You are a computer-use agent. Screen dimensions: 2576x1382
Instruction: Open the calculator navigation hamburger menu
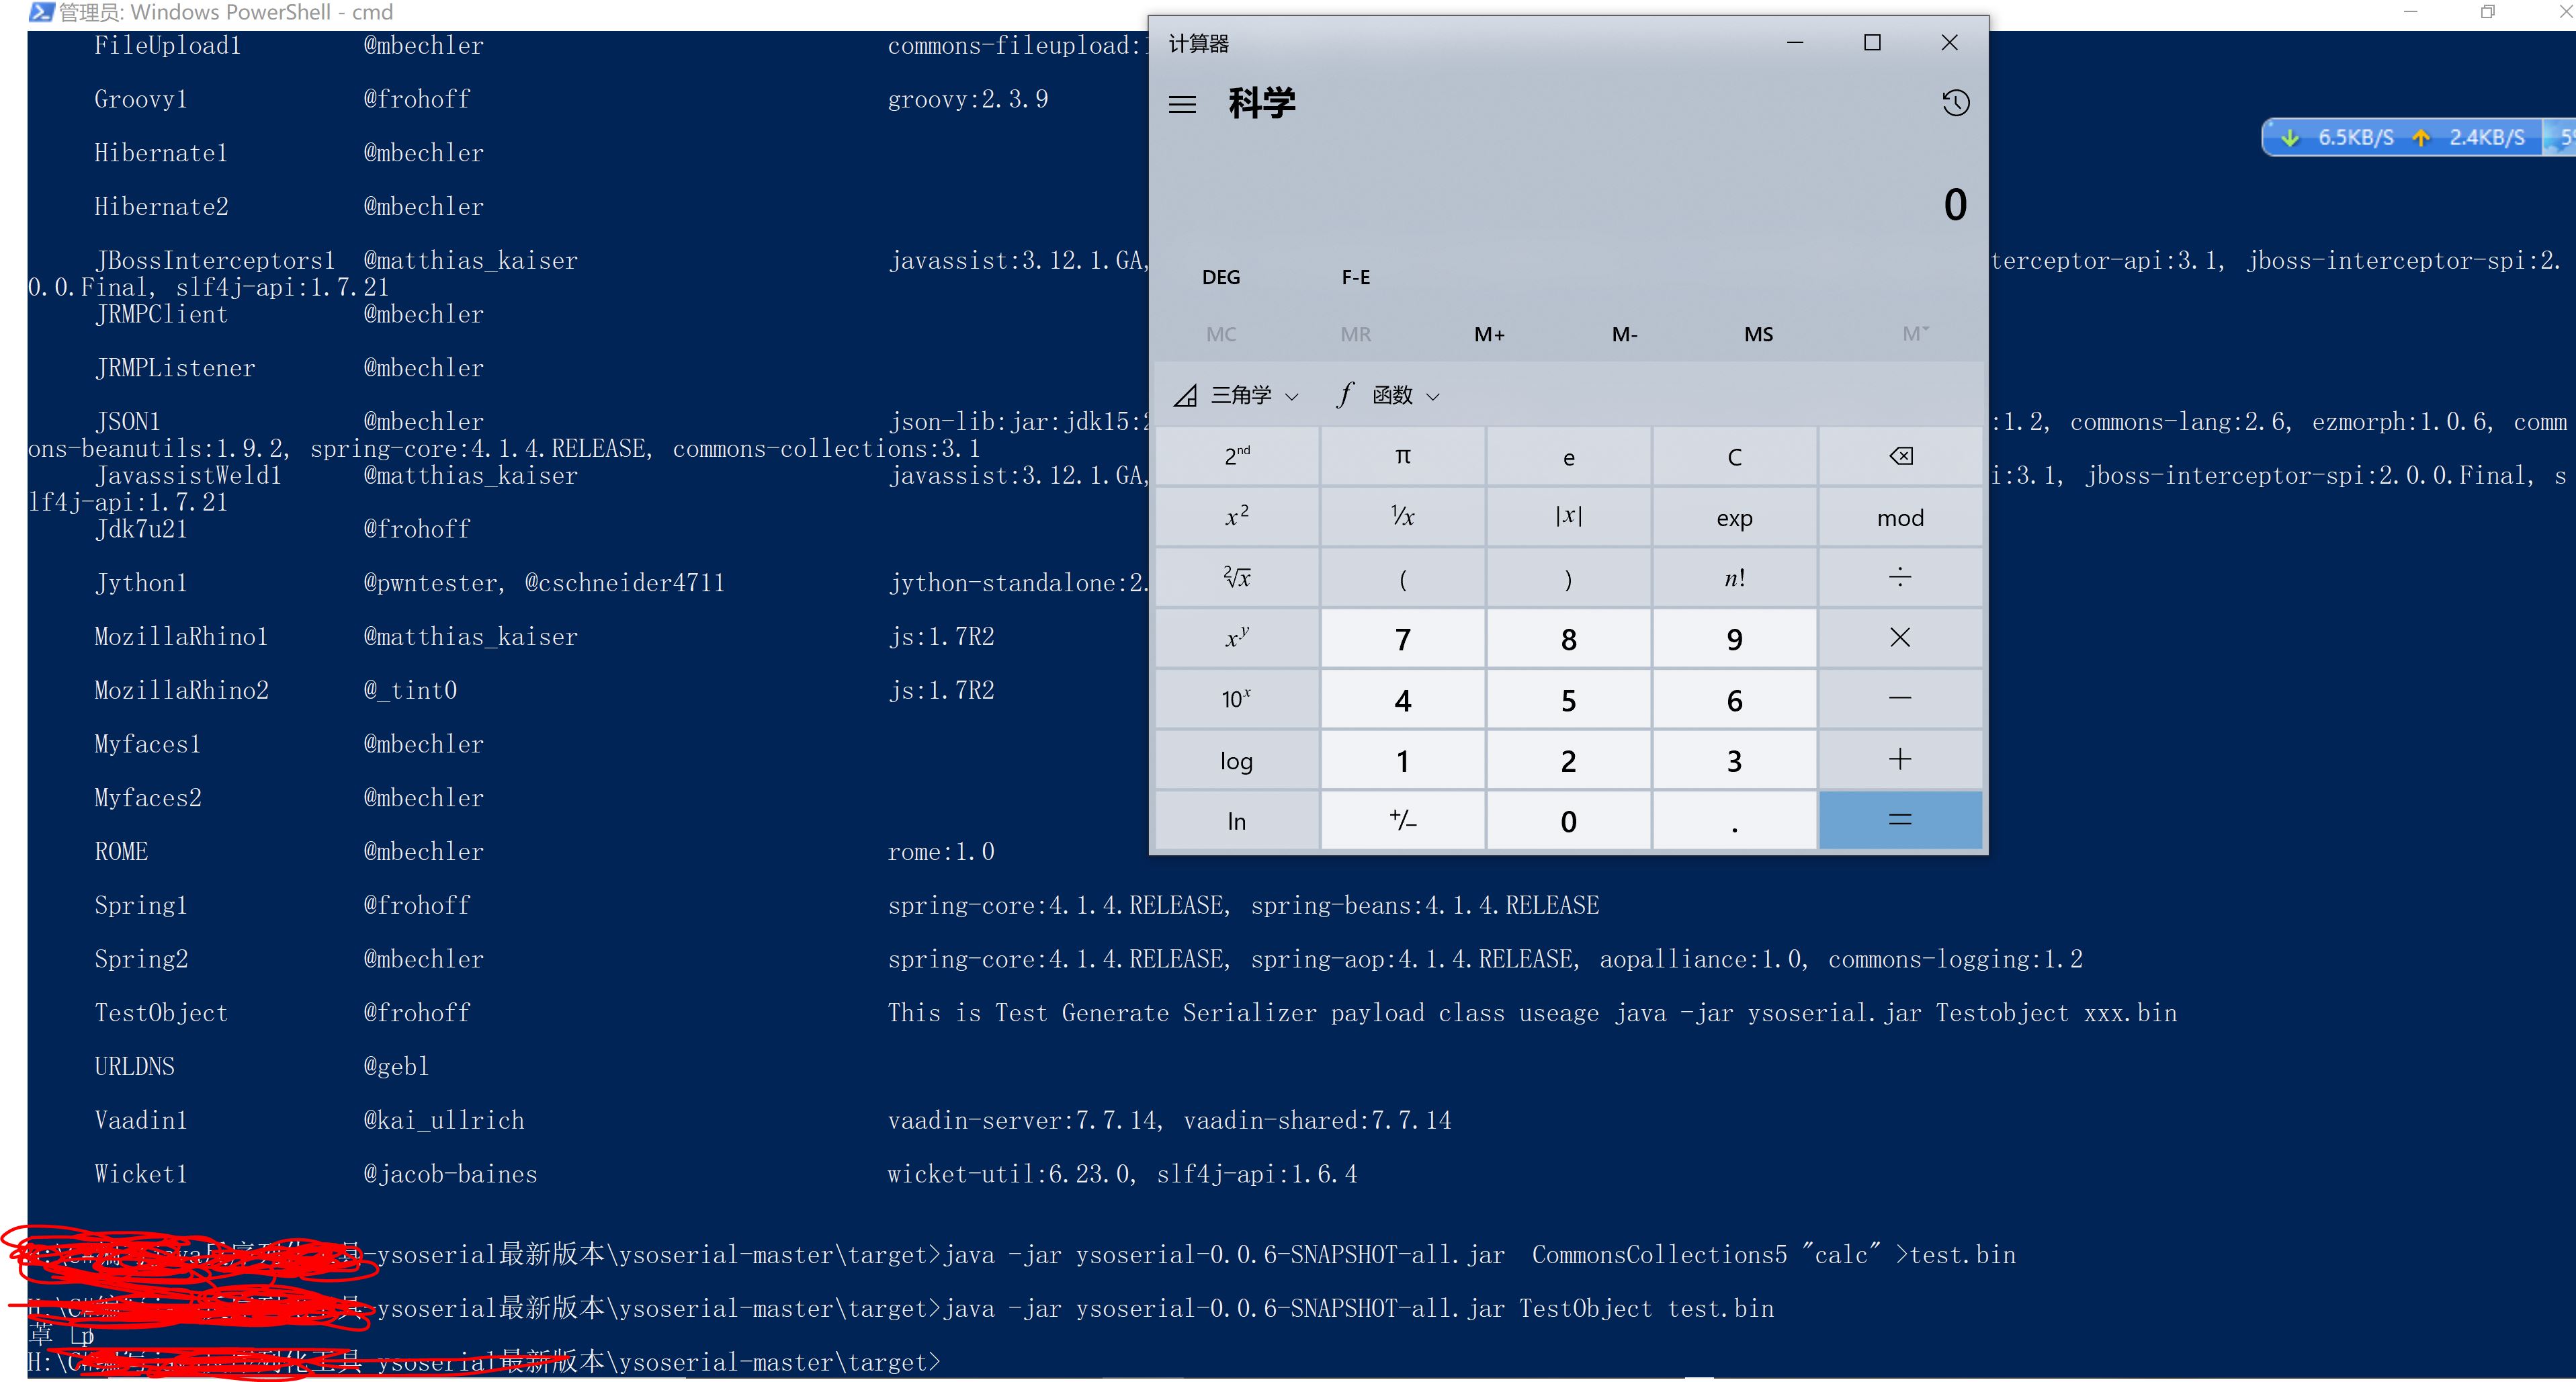click(1182, 104)
